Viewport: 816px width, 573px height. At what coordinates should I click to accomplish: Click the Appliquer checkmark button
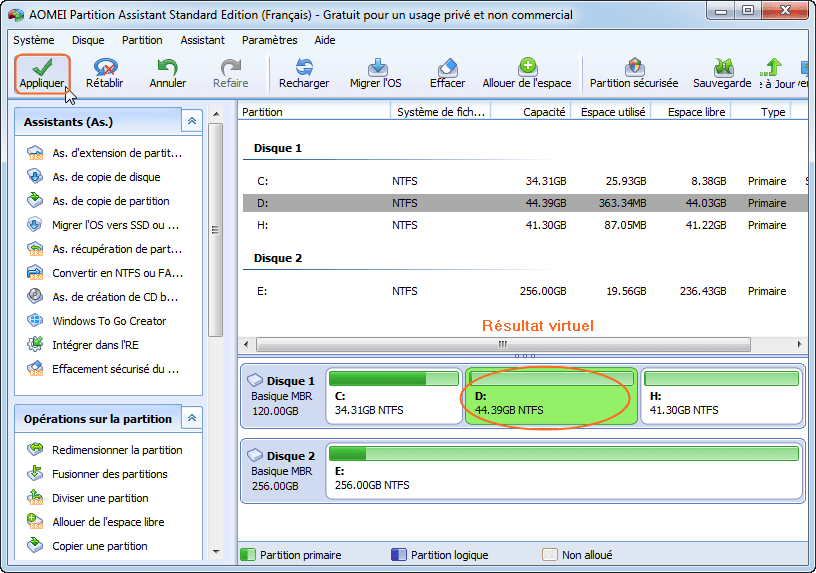(x=42, y=74)
